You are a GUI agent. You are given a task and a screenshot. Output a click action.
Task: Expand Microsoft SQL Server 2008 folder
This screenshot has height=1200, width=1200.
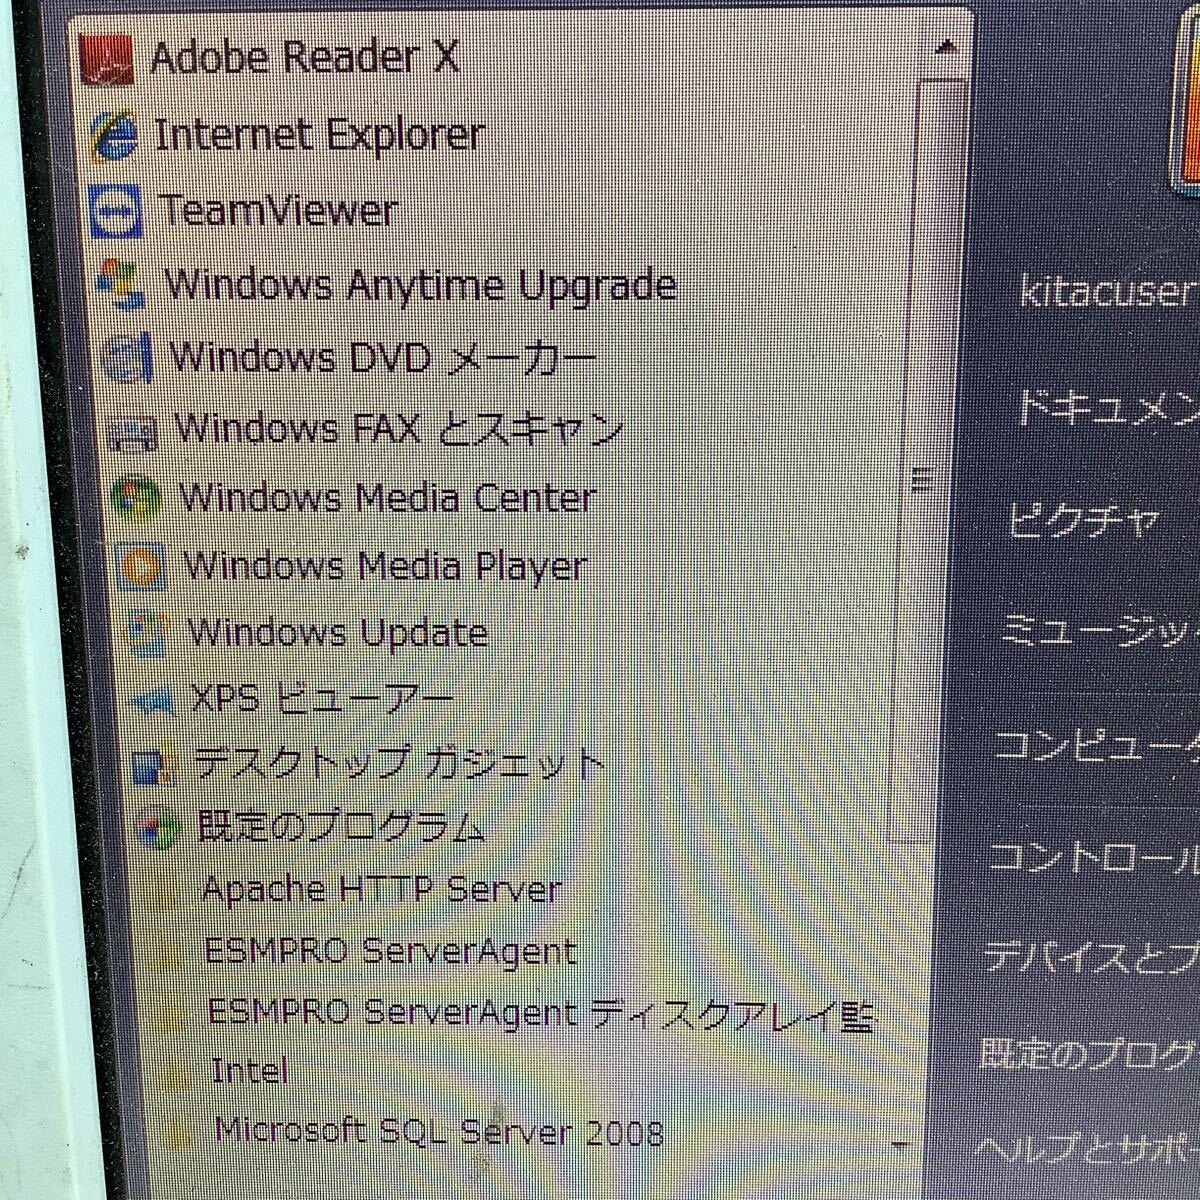pos(439,1132)
